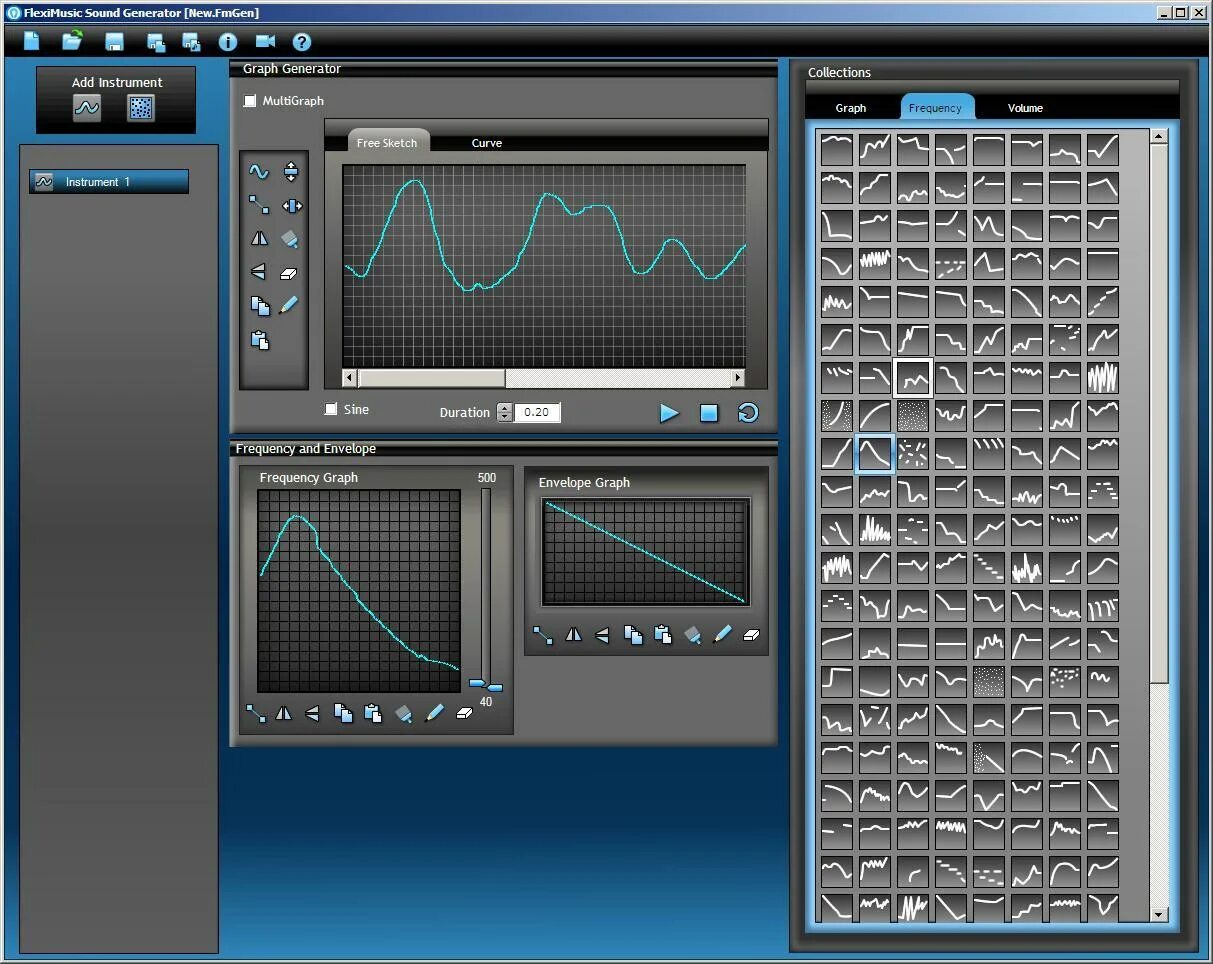The image size is (1213, 964).
Task: Click the frequency range slider lower handle
Action: [493, 688]
